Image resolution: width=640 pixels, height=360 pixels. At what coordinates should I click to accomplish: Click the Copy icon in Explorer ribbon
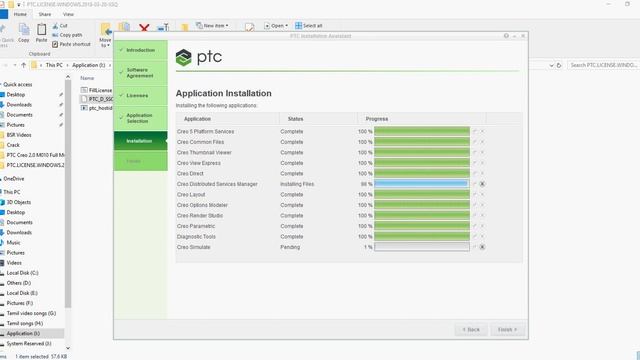tap(24, 33)
